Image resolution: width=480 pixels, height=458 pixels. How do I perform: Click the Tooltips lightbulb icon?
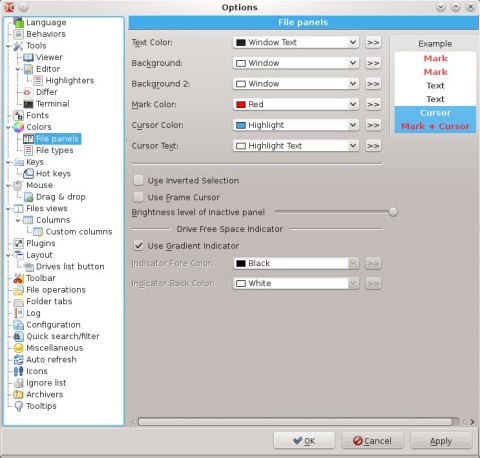(x=18, y=406)
